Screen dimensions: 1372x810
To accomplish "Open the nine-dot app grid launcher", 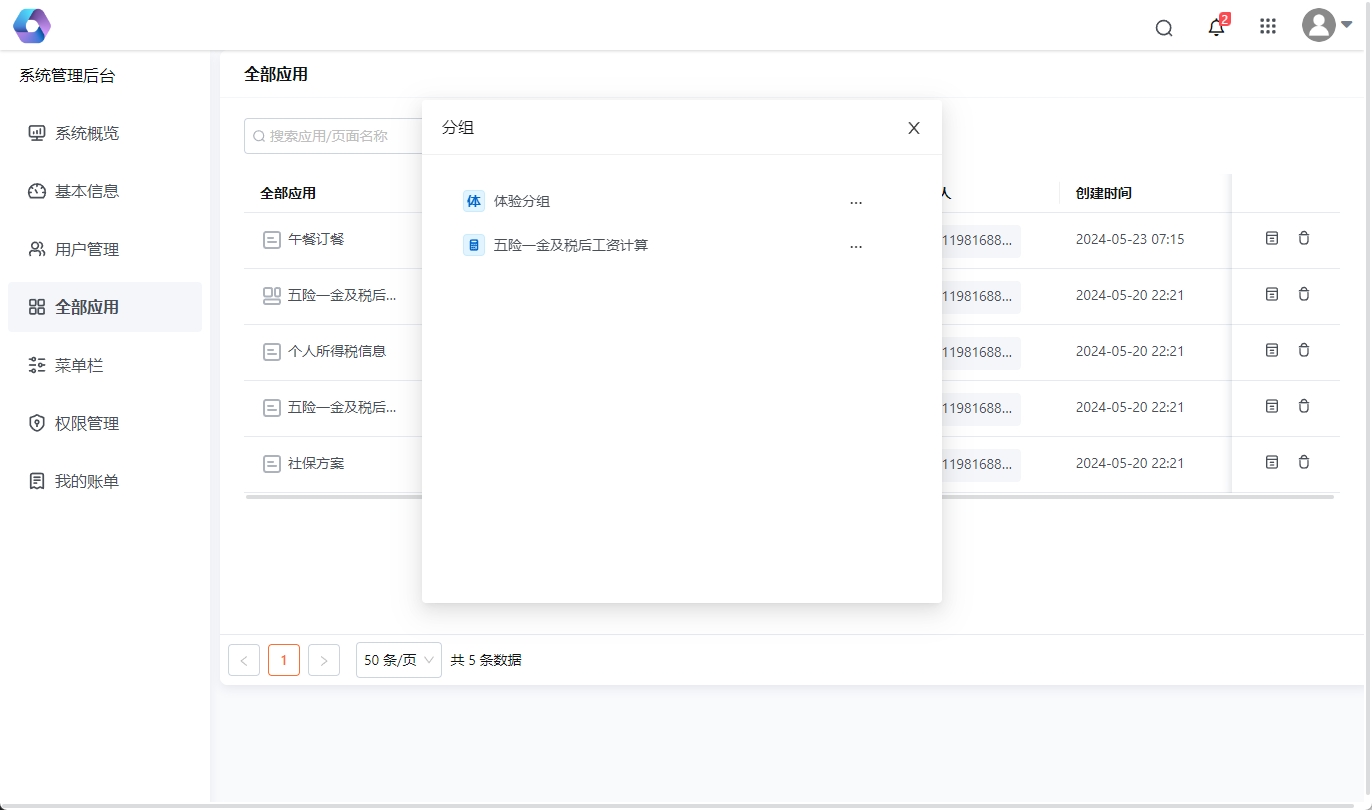I will coord(1268,27).
